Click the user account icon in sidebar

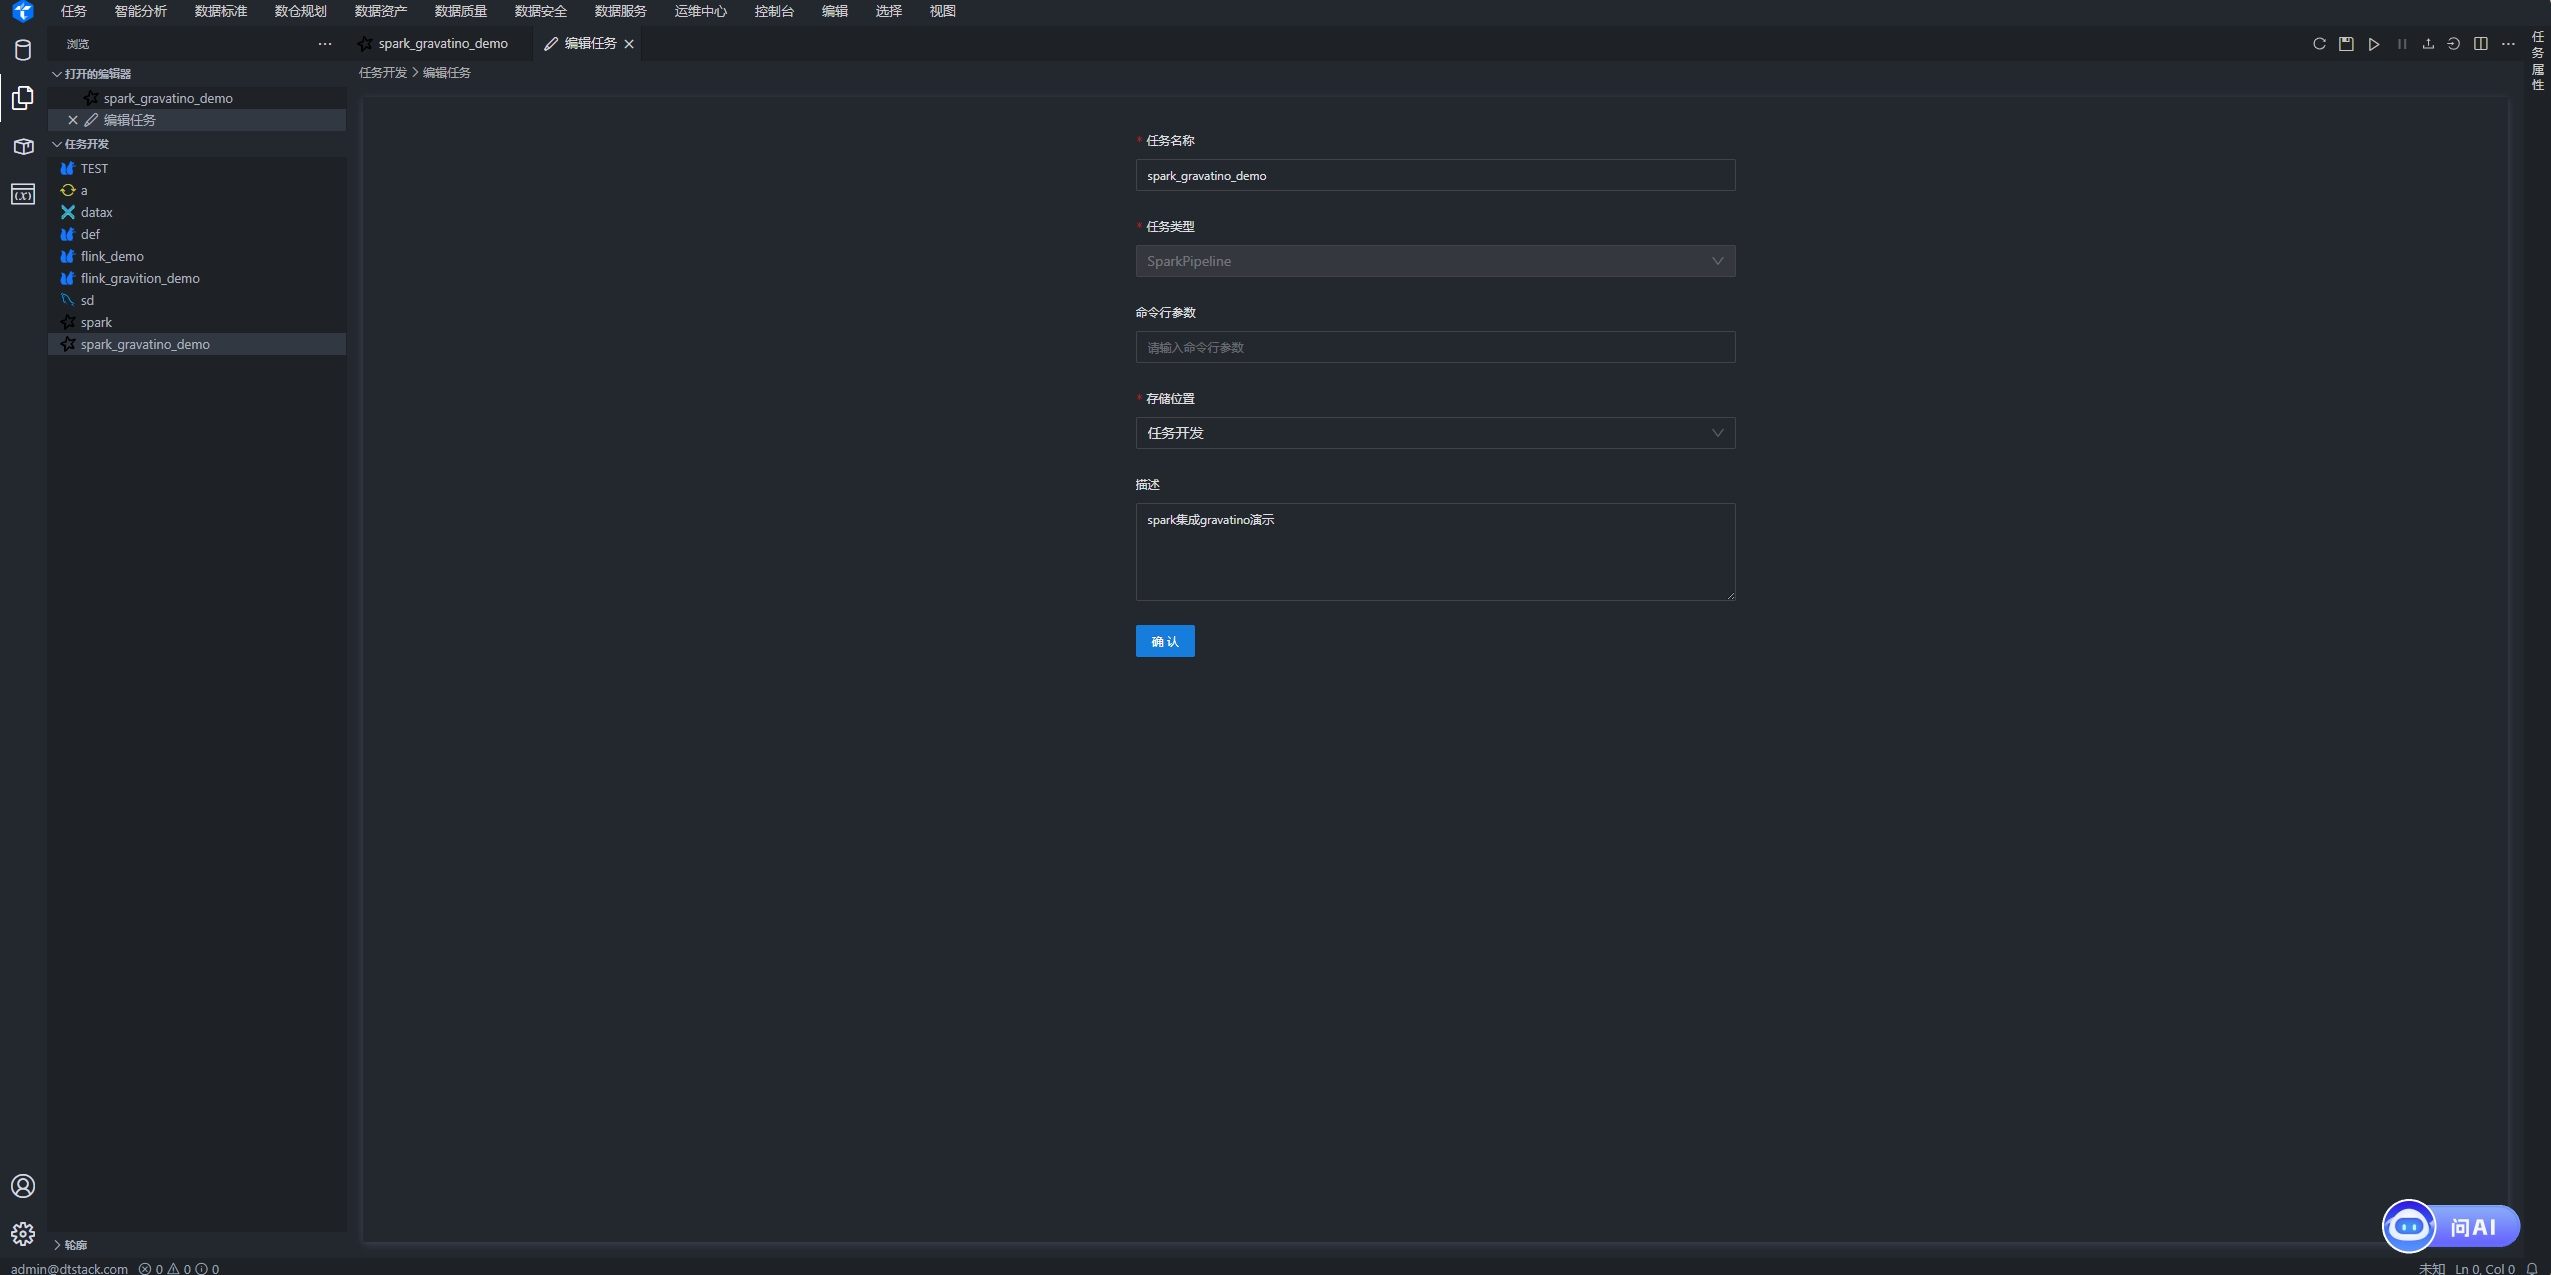click(23, 1186)
